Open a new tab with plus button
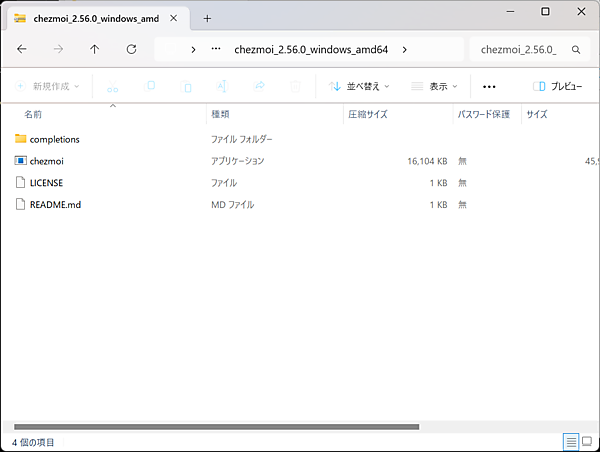Screen dimensions: 600x452 207,18
